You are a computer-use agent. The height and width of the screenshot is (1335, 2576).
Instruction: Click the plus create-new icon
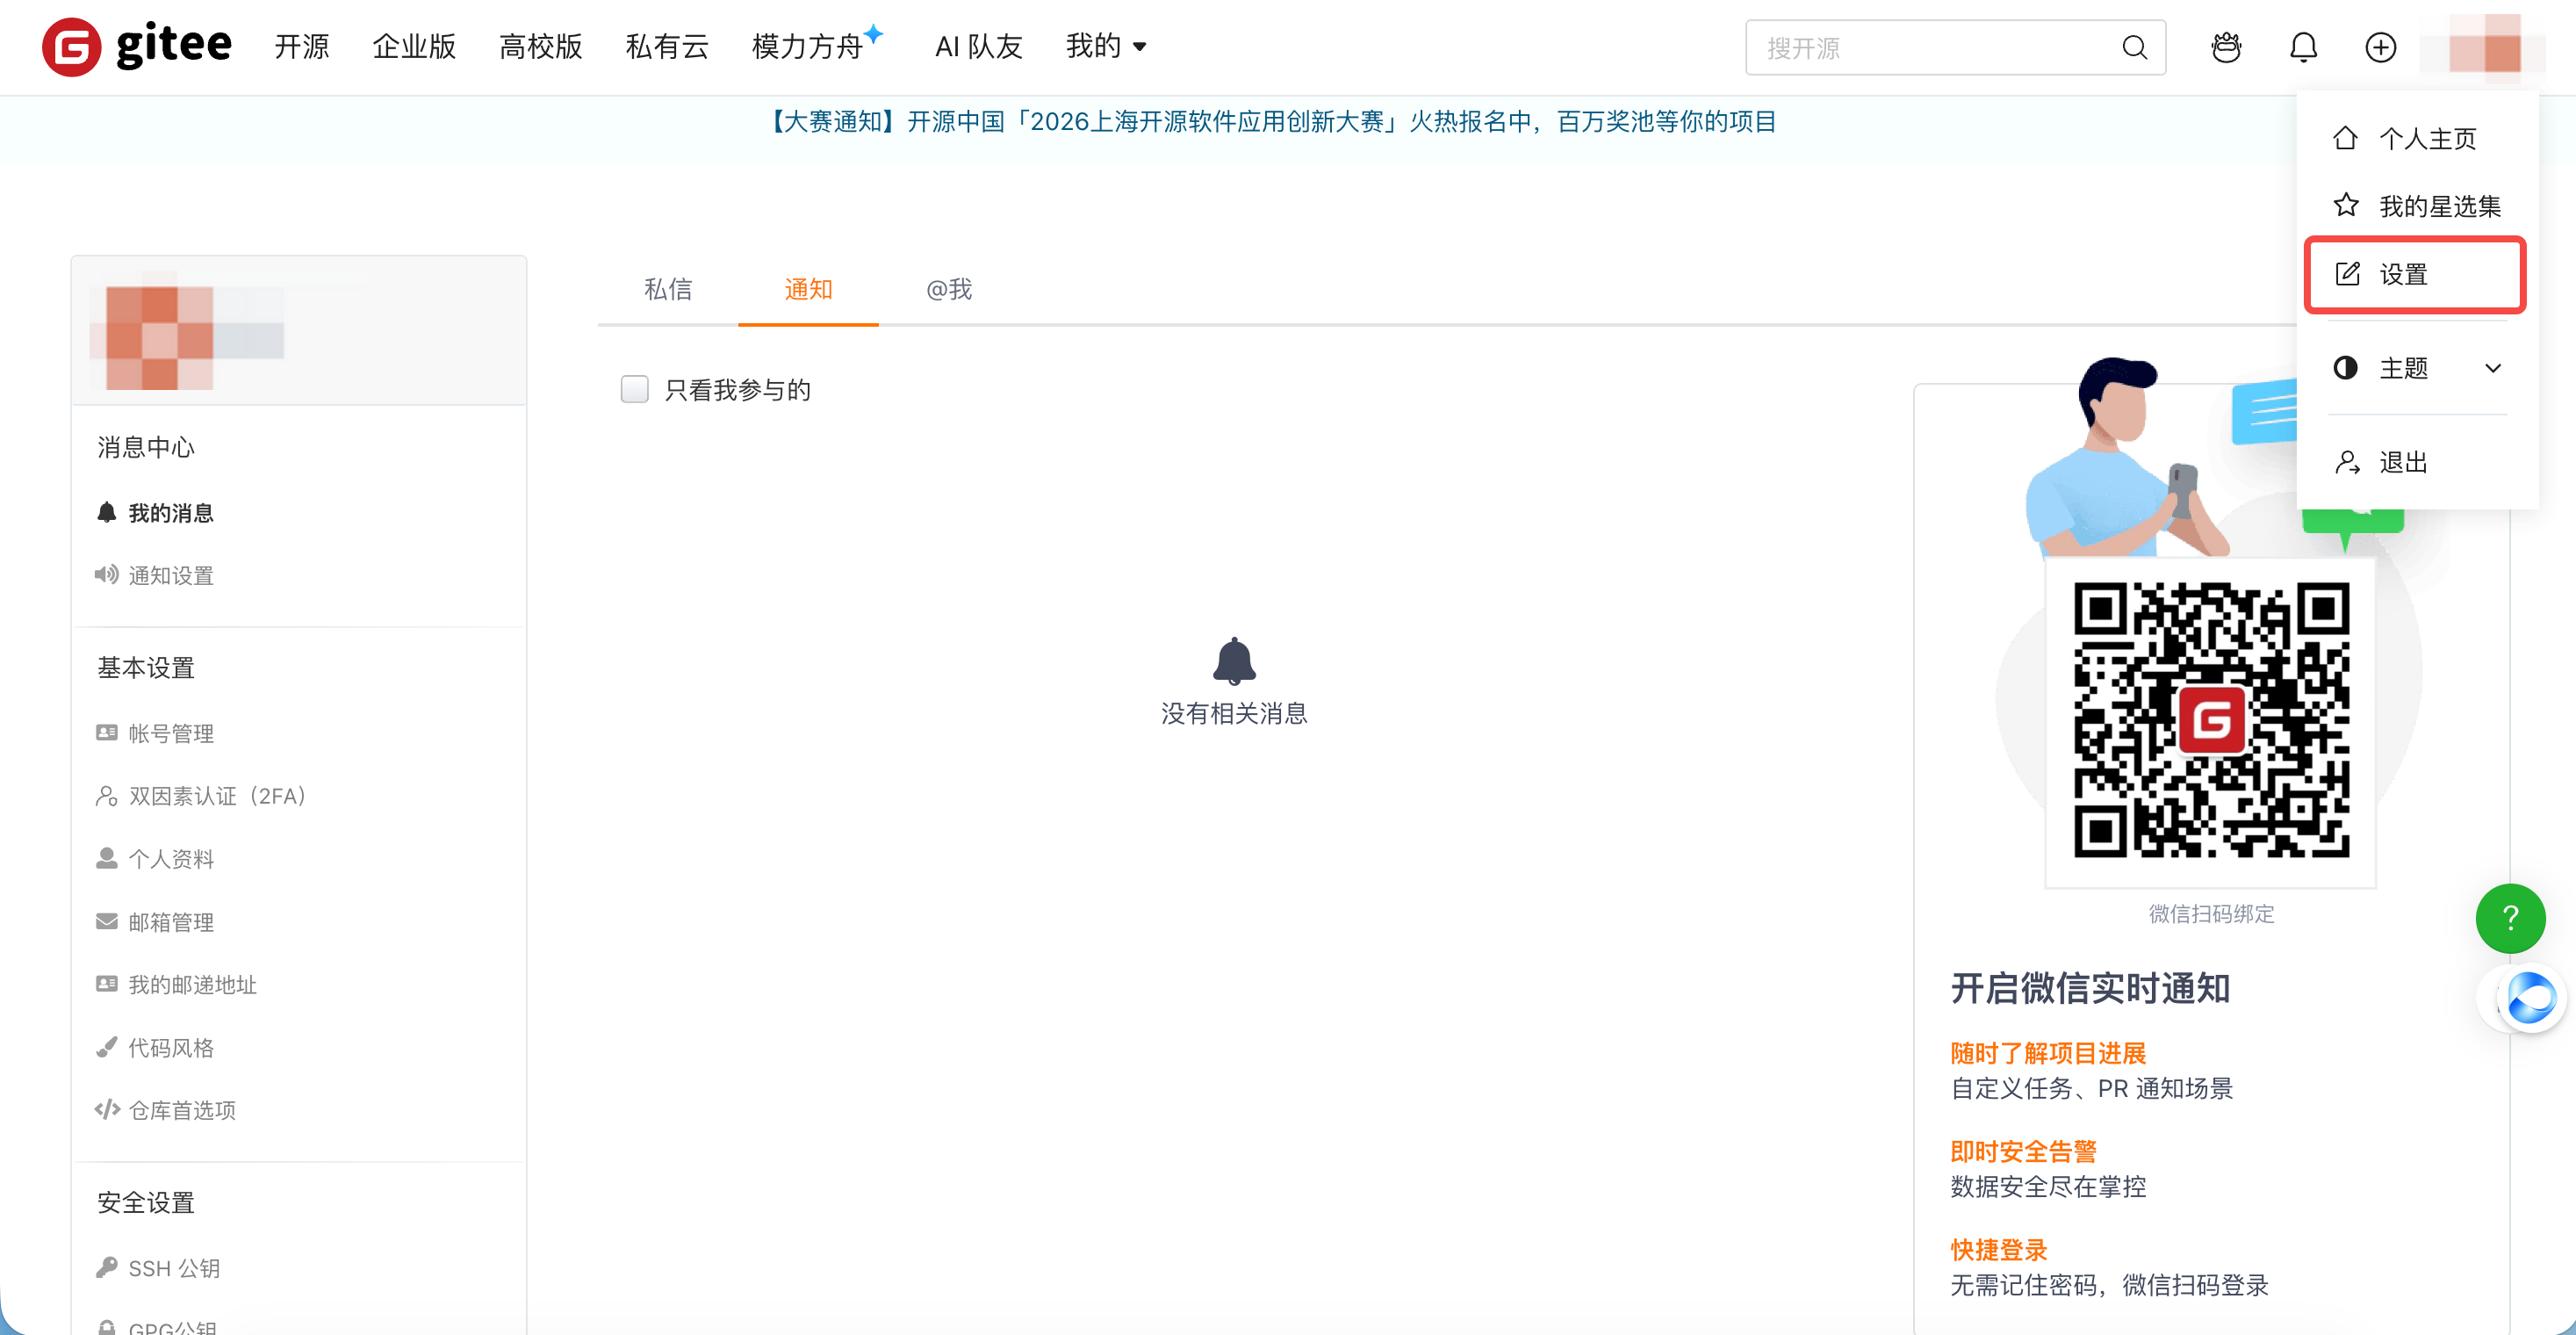(x=2380, y=47)
